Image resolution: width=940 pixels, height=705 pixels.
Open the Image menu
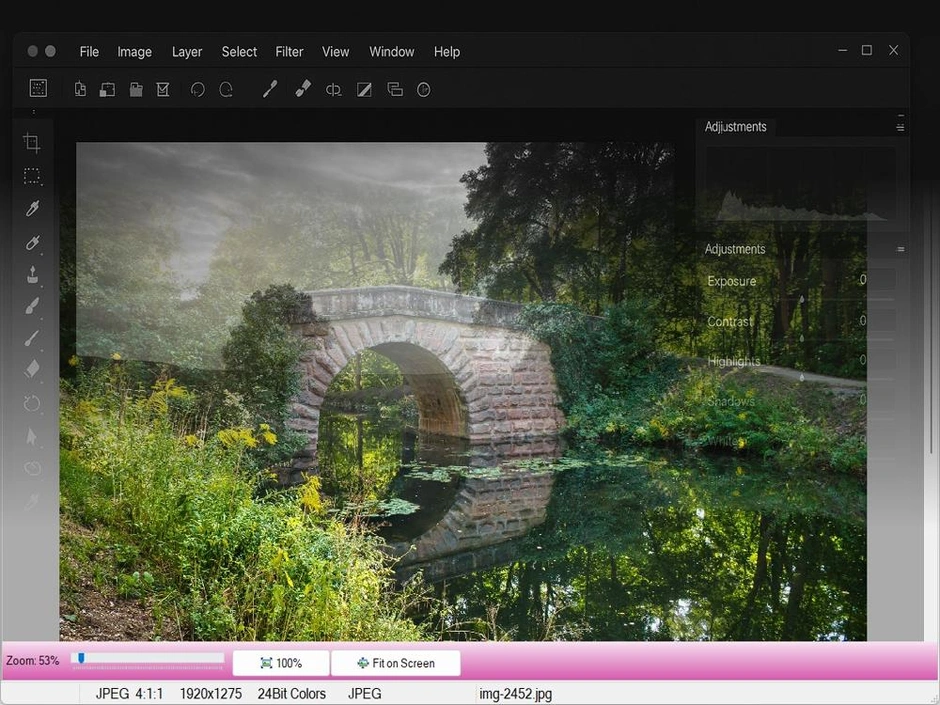134,51
